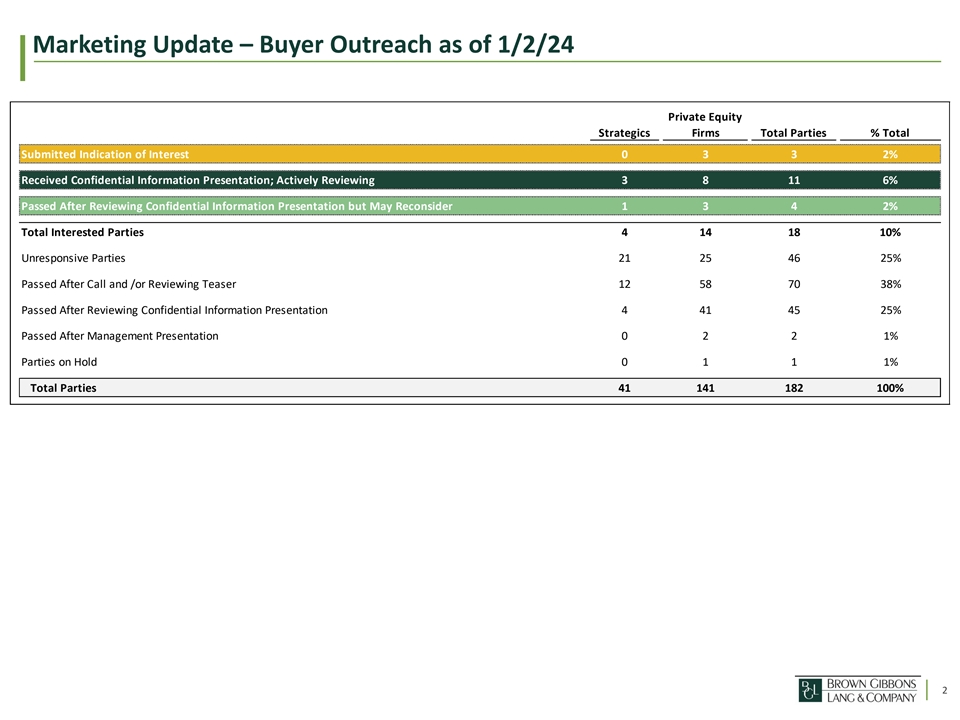Click the % Total column header
This screenshot has width=960, height=720.
coord(889,133)
